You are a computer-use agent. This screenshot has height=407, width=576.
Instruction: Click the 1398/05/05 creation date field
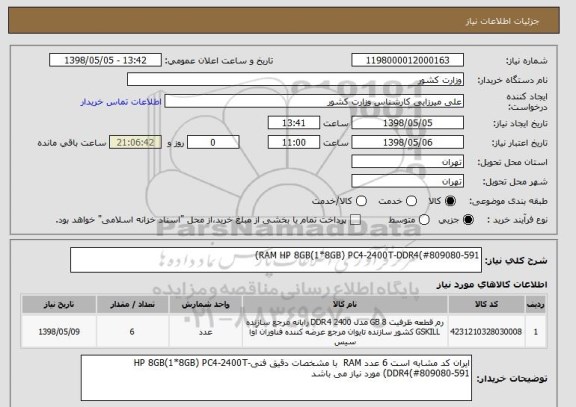pyautogui.click(x=407, y=123)
